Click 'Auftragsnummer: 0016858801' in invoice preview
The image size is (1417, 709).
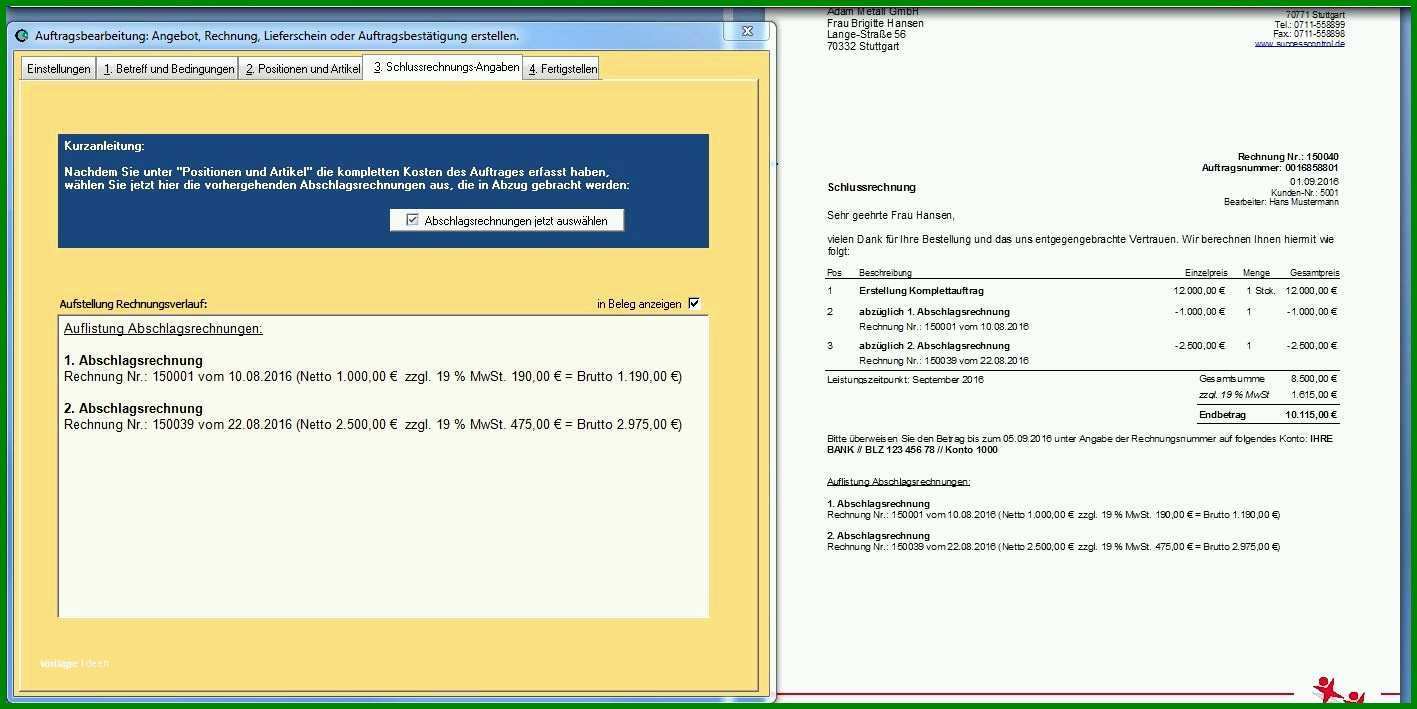click(1270, 168)
